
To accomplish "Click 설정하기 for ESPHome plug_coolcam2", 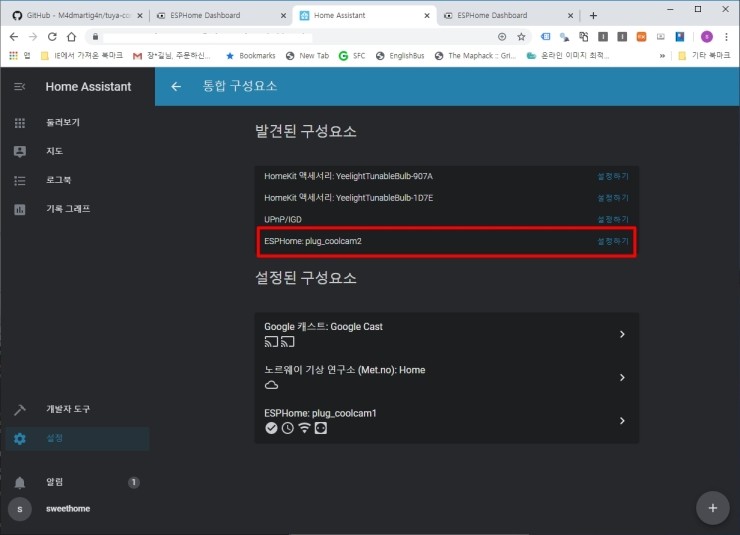I will 613,241.
